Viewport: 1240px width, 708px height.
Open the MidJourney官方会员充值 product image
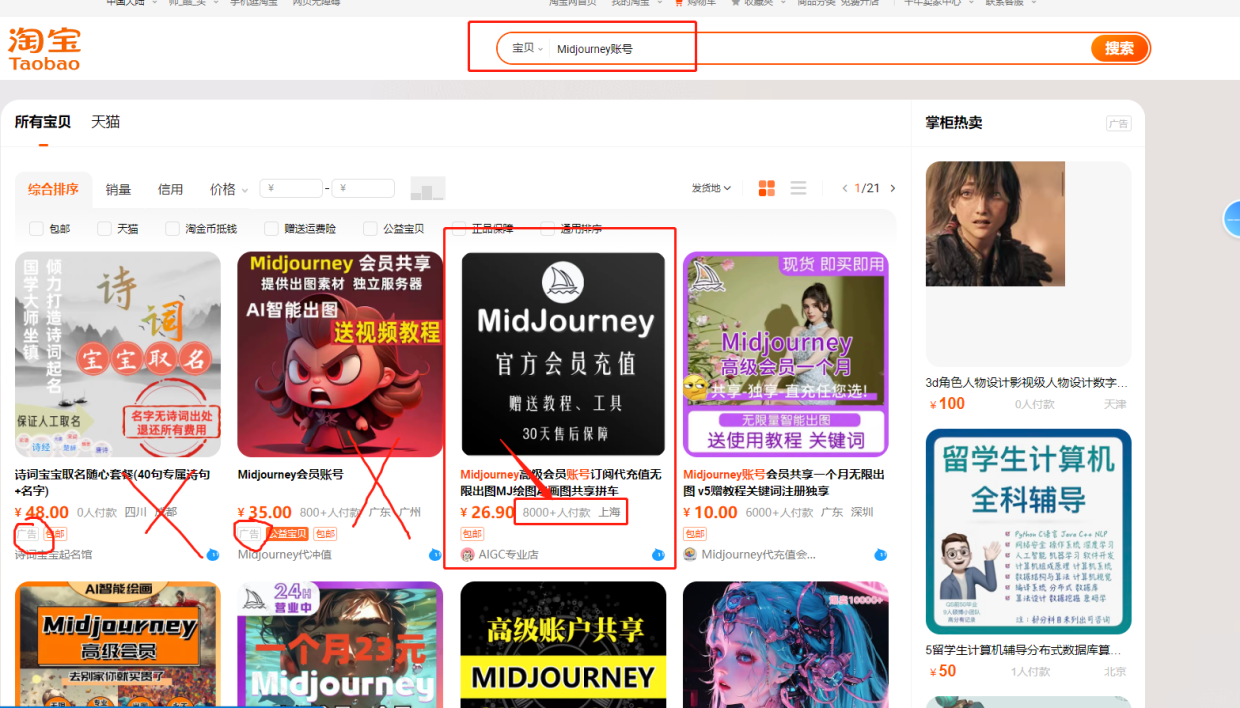click(x=563, y=354)
